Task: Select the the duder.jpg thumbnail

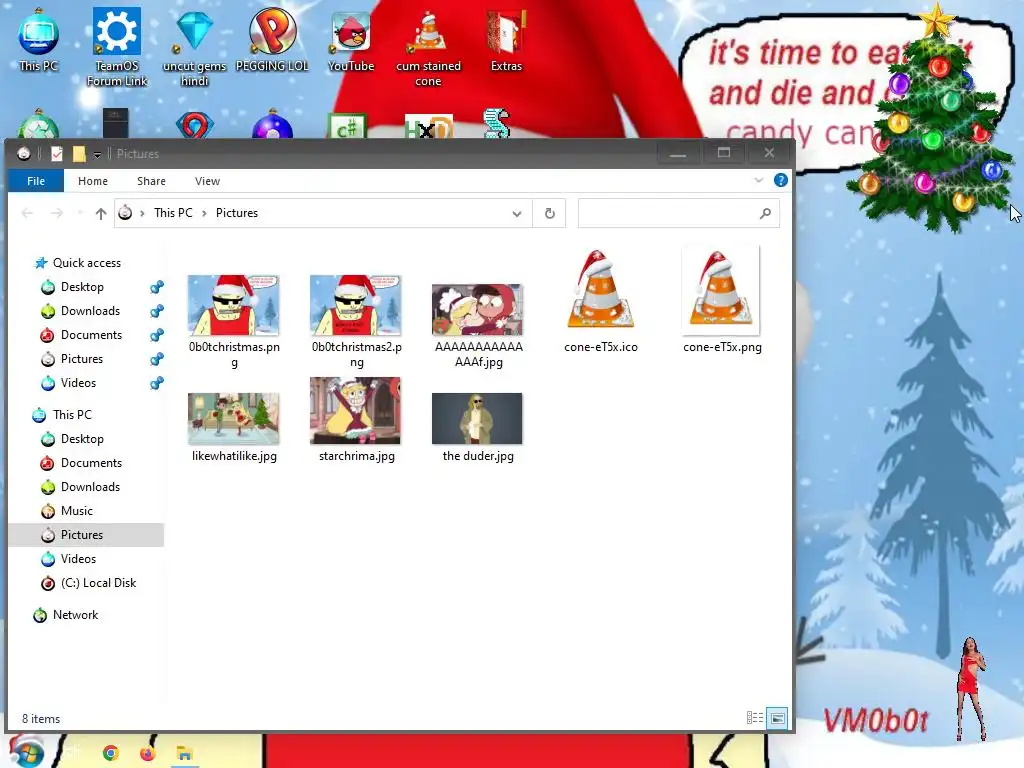Action: (x=477, y=419)
